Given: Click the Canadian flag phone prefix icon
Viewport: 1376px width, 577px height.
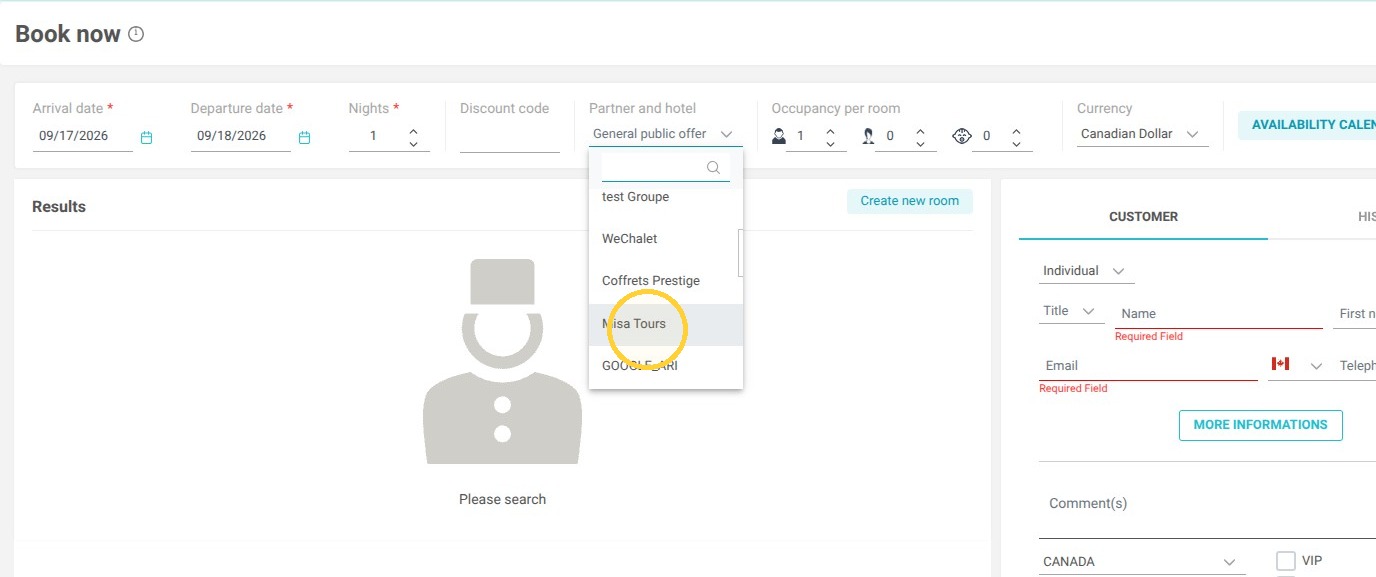Looking at the screenshot, I should click(1280, 364).
